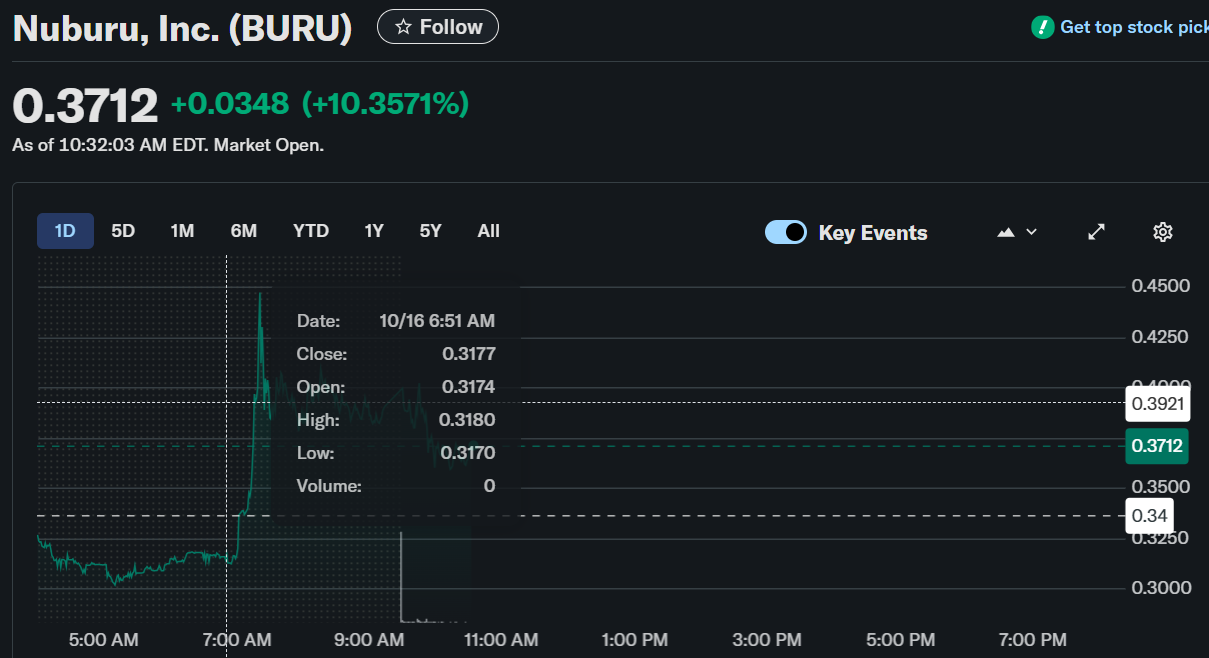Click the green exclamation badge icon
The width and height of the screenshot is (1209, 658).
tap(1042, 27)
